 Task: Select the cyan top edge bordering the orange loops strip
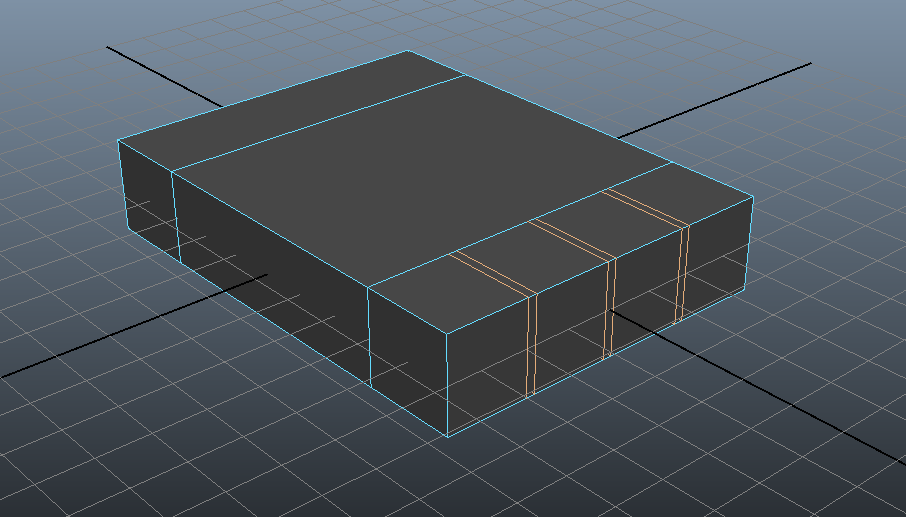pos(520,223)
